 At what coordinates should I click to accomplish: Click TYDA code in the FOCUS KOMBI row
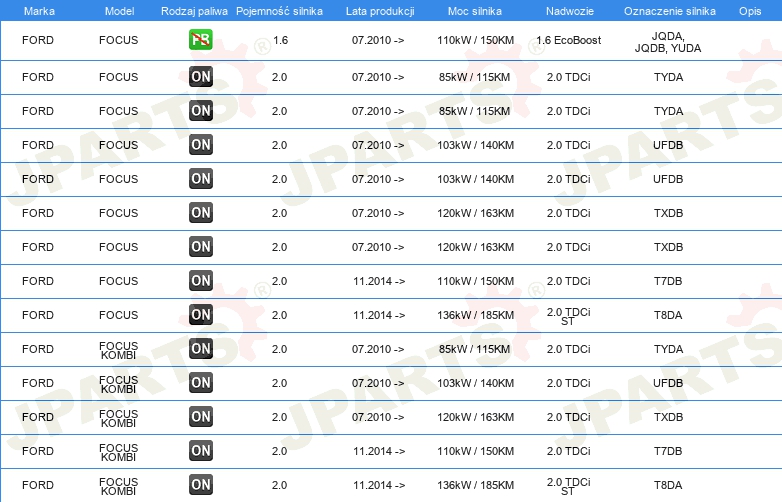pos(668,348)
